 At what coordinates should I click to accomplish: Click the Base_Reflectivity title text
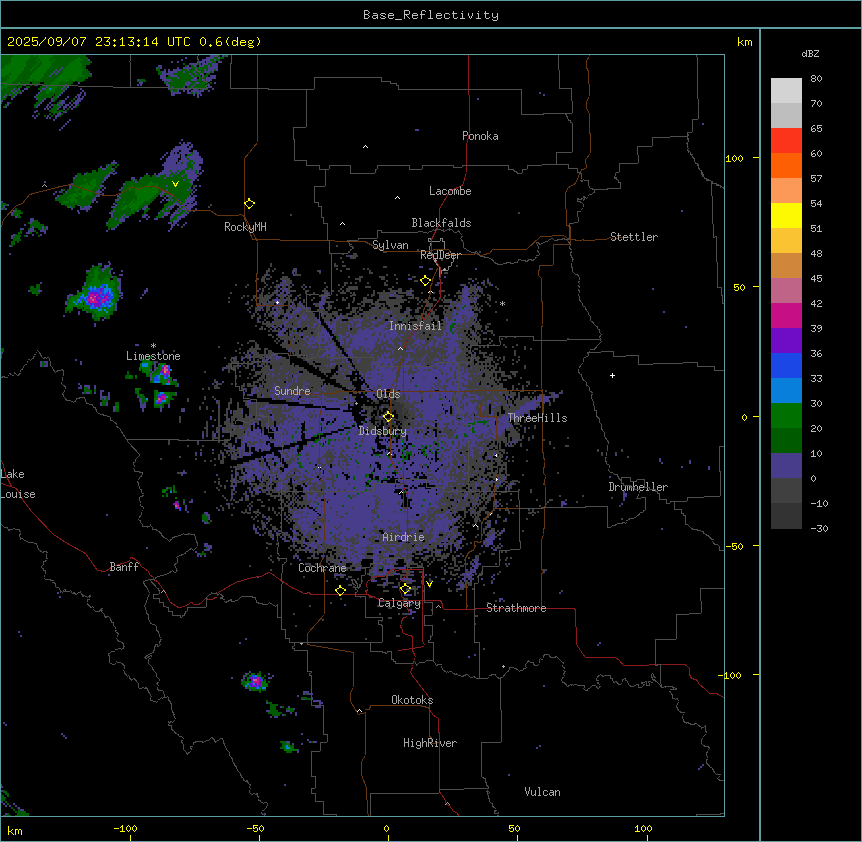[x=431, y=15]
